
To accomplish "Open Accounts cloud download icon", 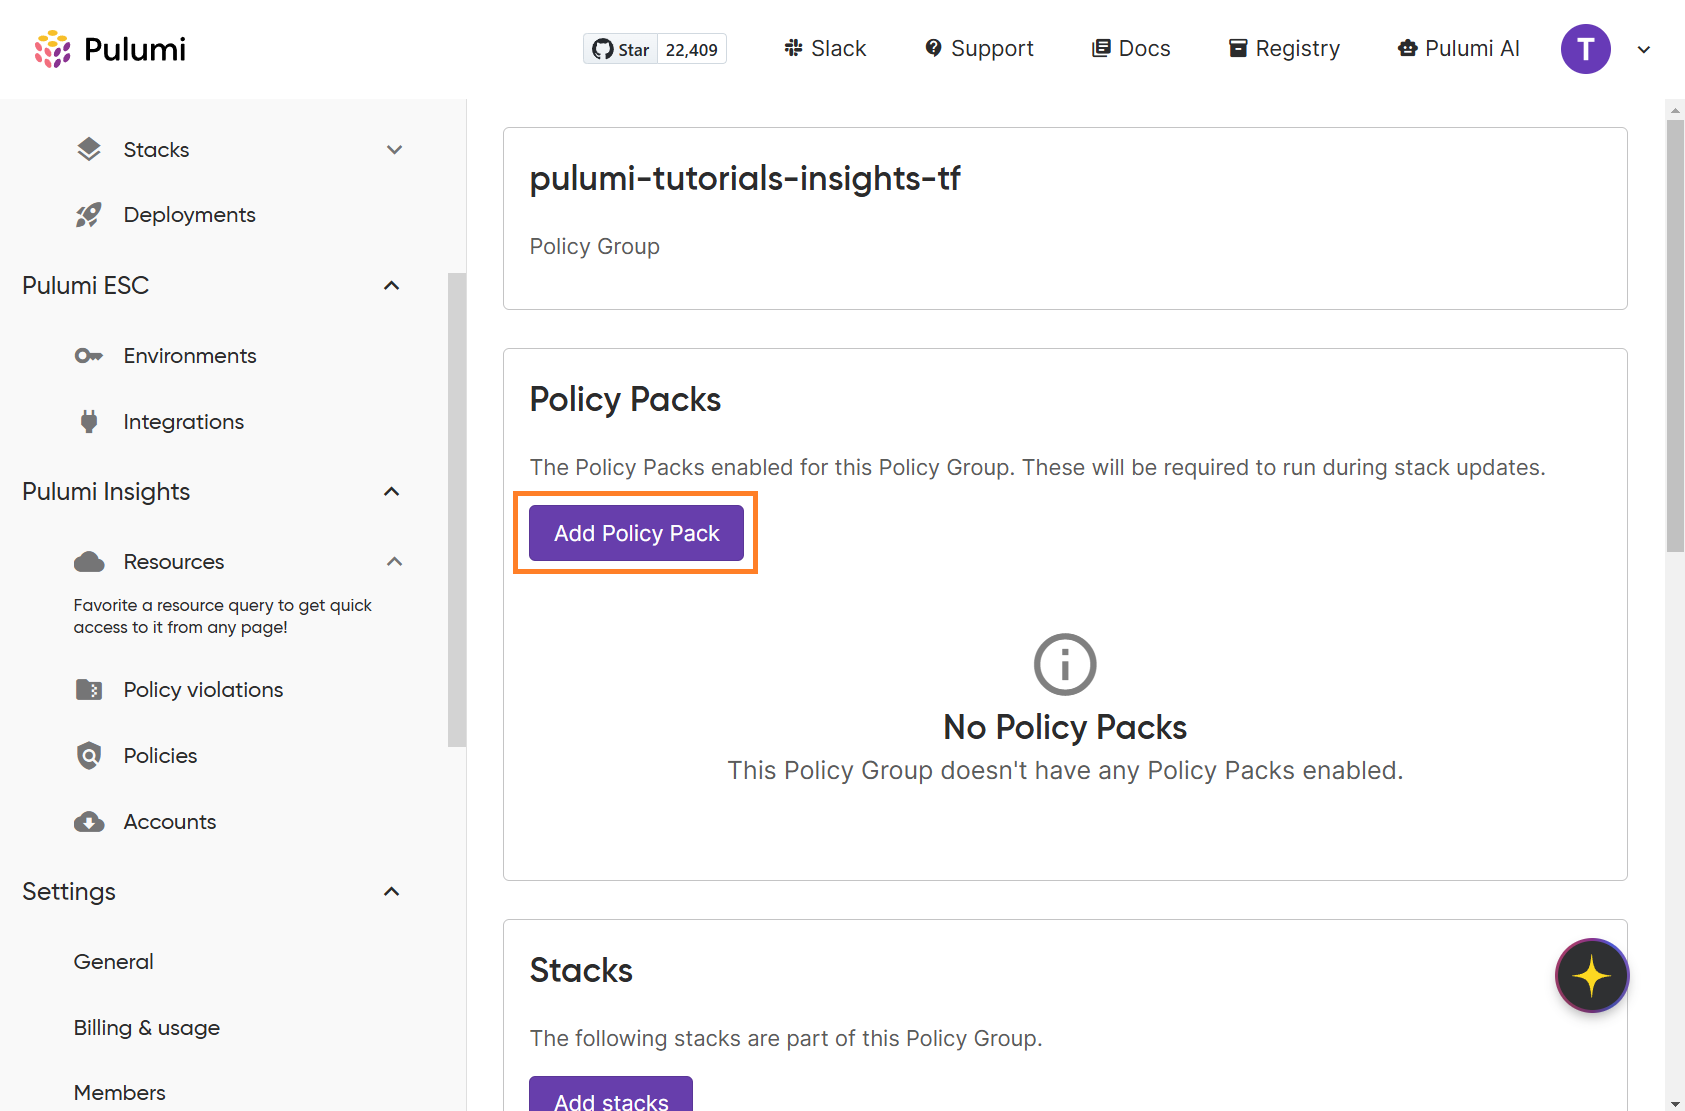I will tap(89, 822).
